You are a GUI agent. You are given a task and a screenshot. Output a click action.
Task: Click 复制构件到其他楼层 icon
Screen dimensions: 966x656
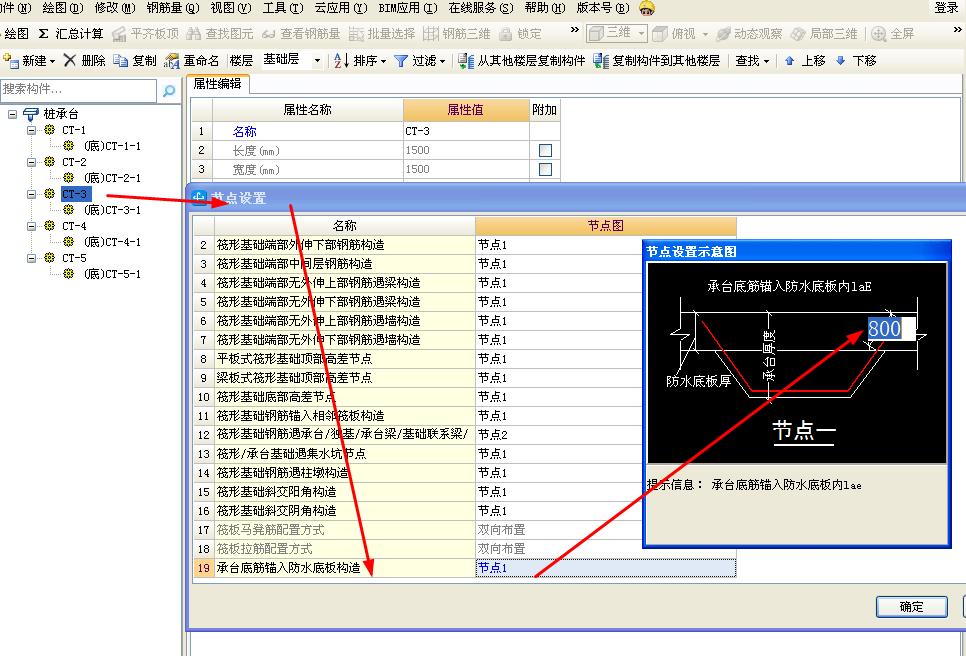point(601,60)
